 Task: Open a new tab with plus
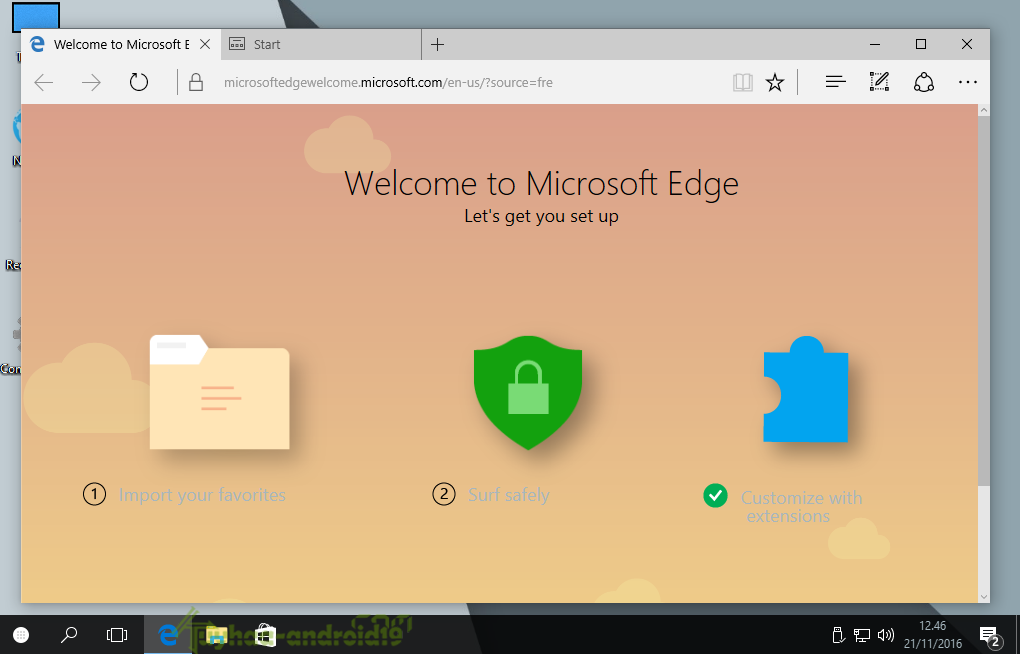438,44
